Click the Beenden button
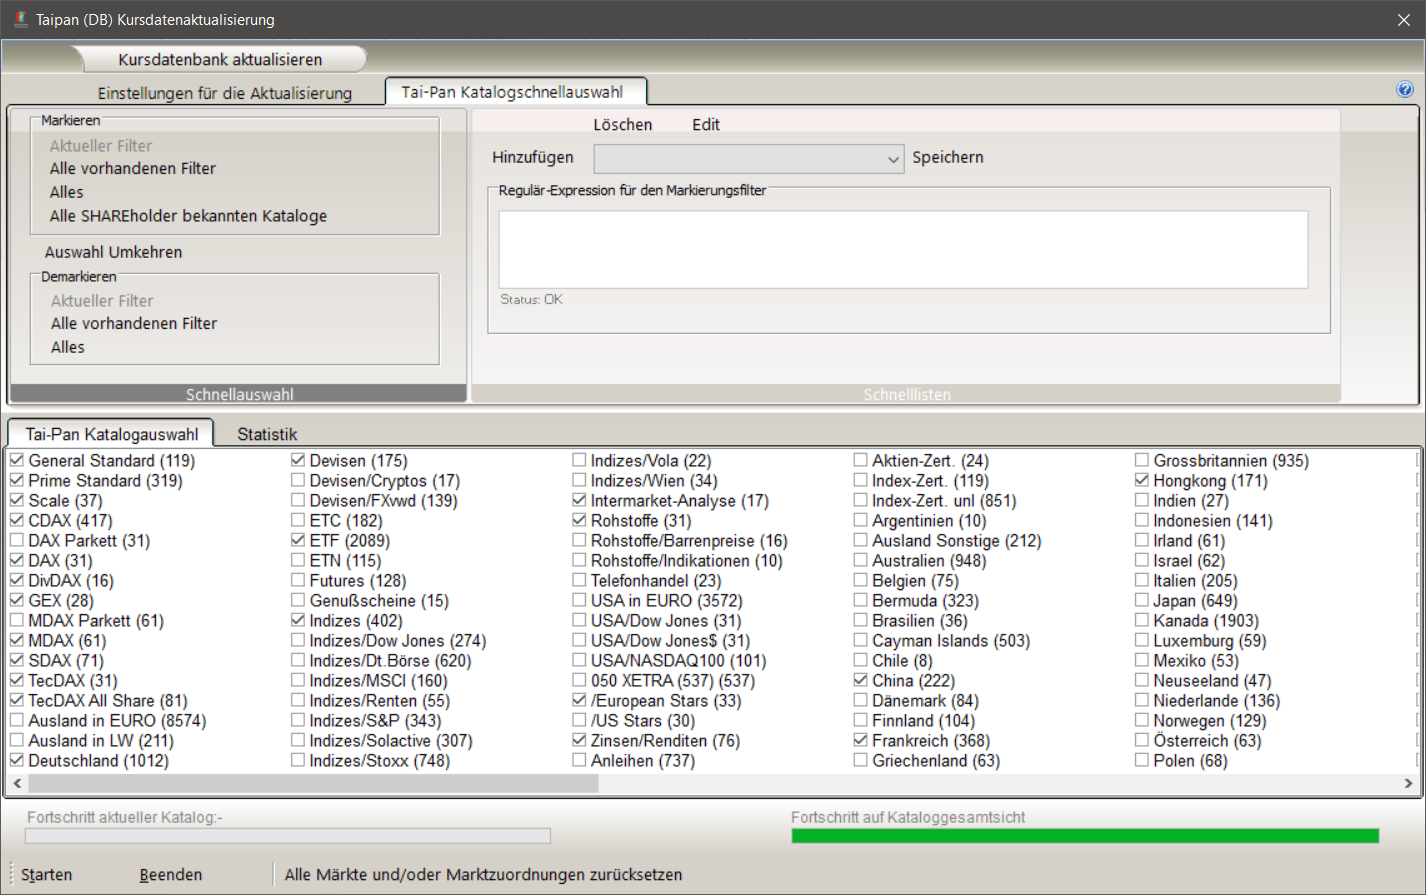Viewport: 1426px width, 895px height. point(171,875)
